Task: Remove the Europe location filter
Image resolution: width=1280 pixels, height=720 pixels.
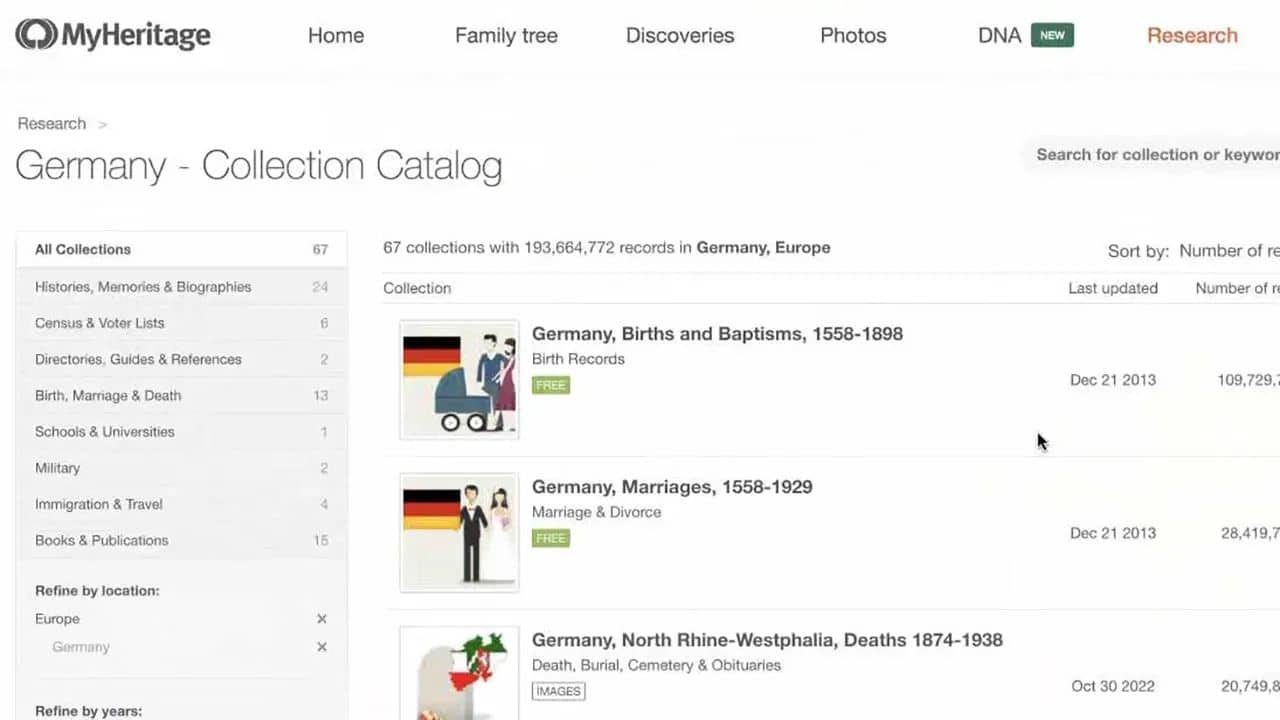Action: click(x=322, y=618)
